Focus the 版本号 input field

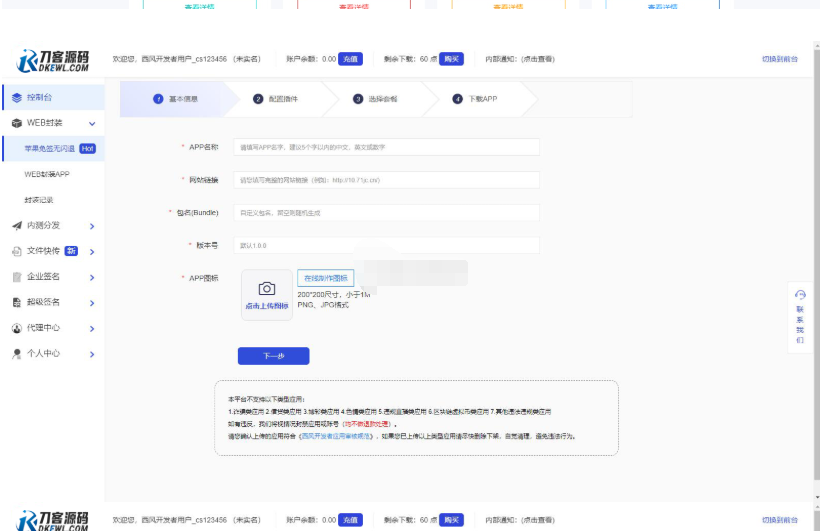click(x=386, y=245)
